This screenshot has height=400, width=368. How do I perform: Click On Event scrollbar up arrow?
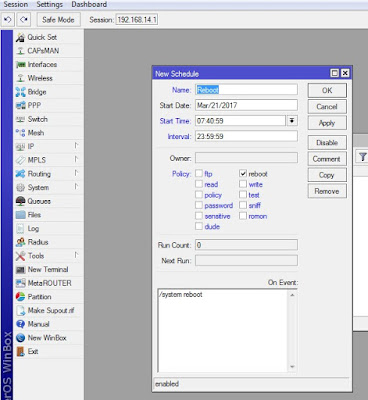[x=292, y=295]
